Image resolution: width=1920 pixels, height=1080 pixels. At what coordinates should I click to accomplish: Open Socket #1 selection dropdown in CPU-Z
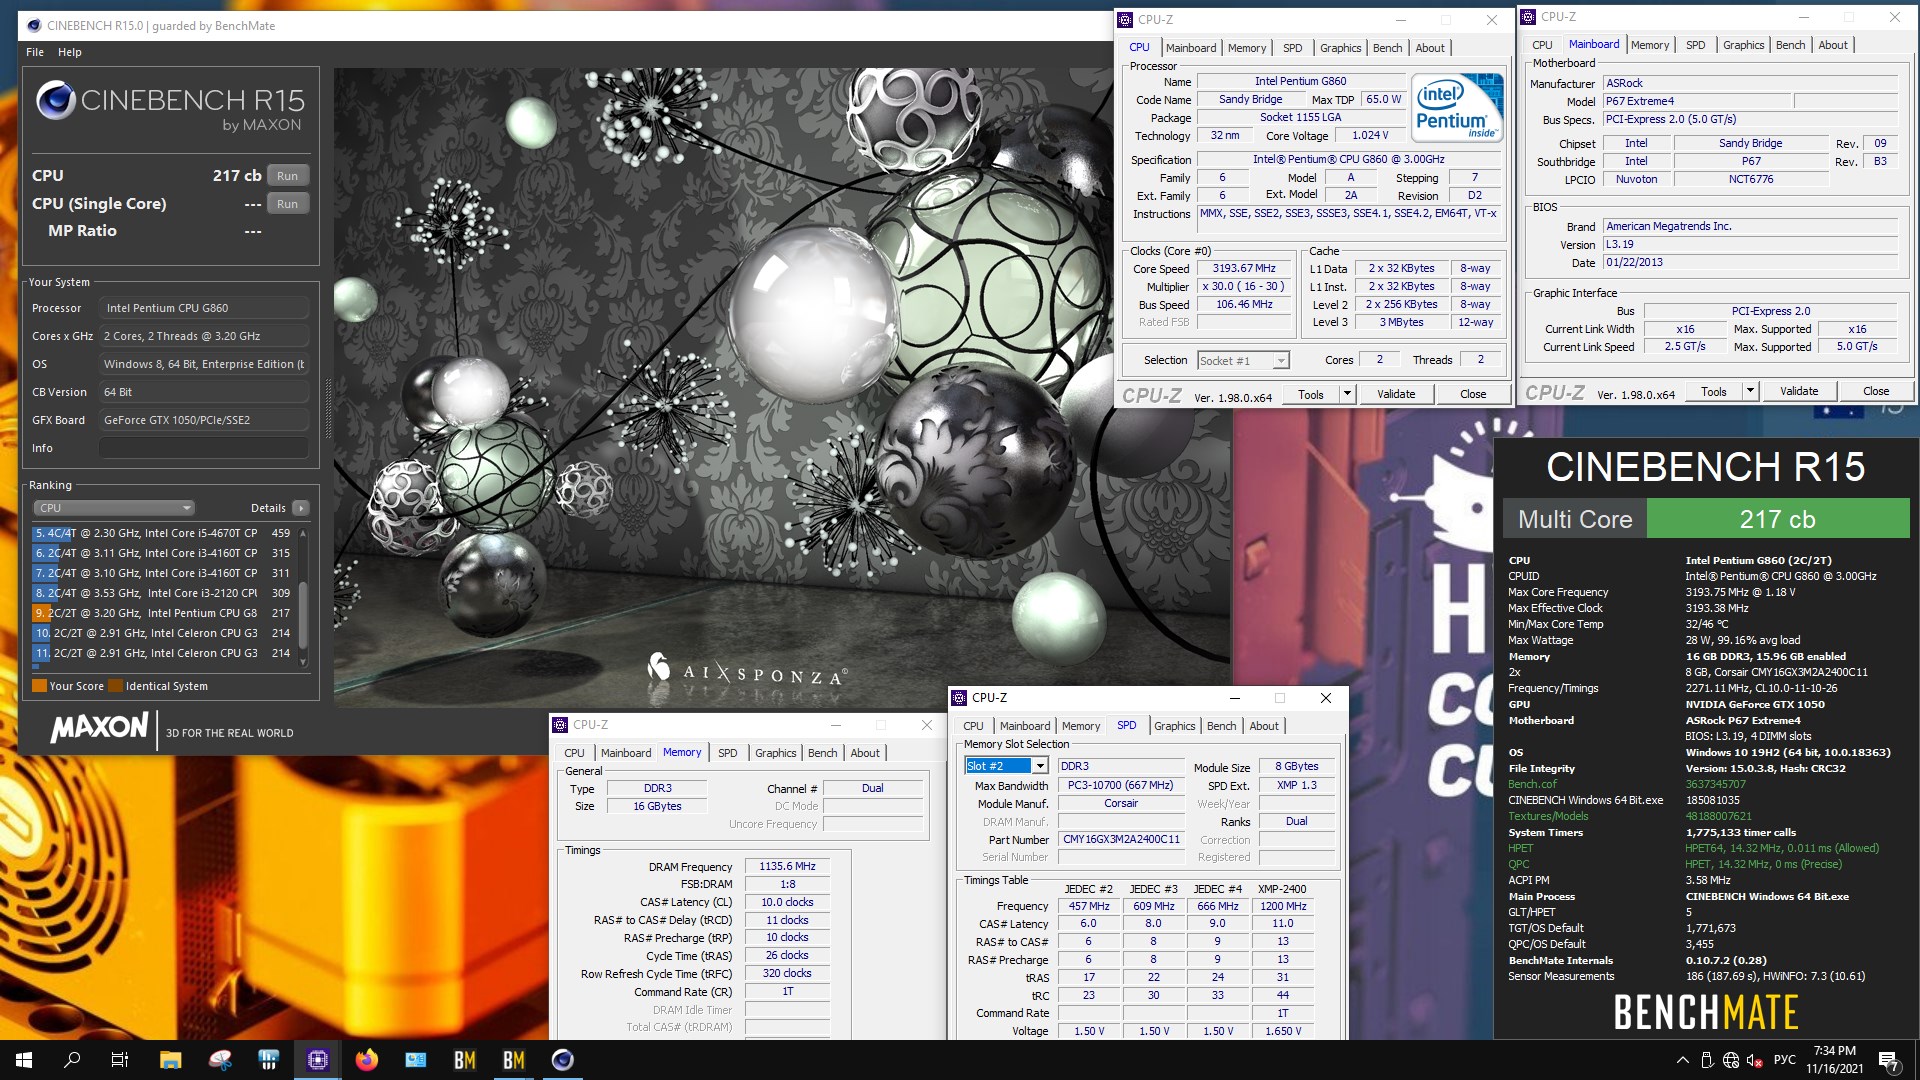coord(1243,361)
